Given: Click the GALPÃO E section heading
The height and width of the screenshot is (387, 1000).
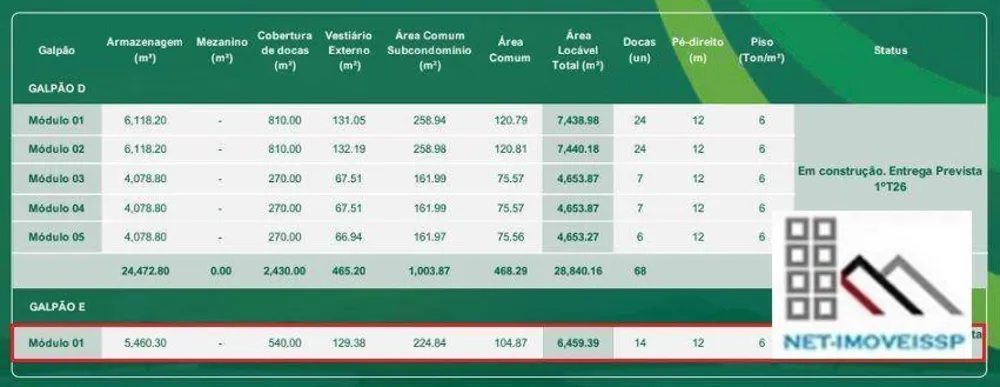Looking at the screenshot, I should coord(57,307).
